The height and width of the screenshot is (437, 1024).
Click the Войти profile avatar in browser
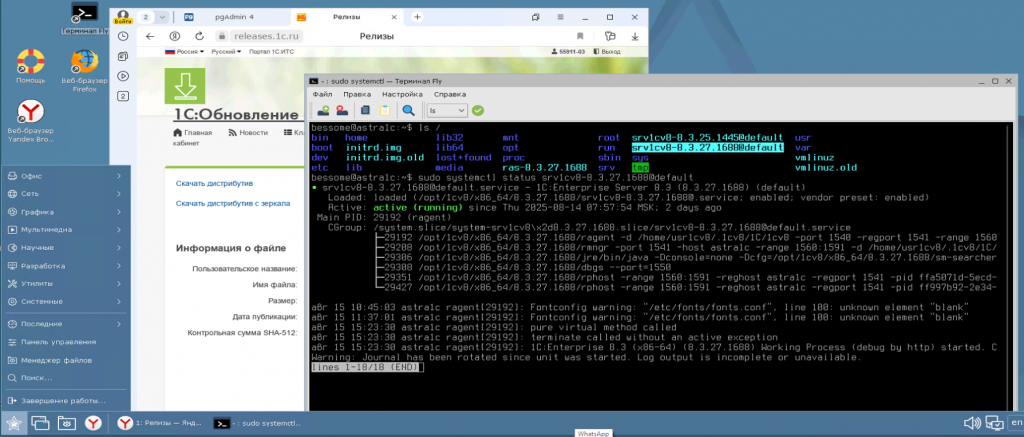tap(123, 17)
